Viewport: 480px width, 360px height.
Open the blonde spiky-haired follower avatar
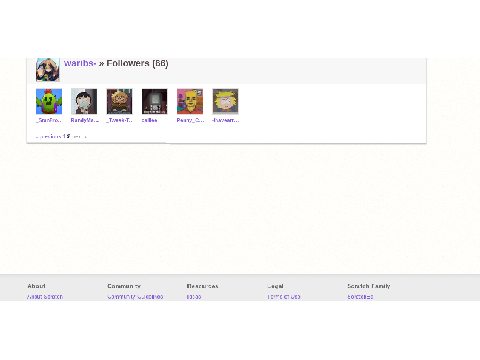(x=225, y=101)
